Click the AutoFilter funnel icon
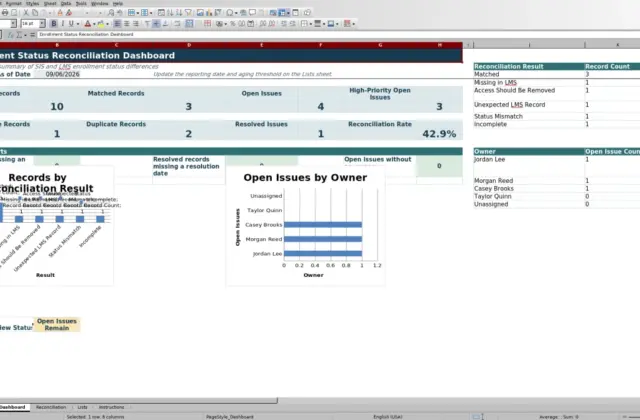The width and height of the screenshot is (640, 420). (188, 13)
